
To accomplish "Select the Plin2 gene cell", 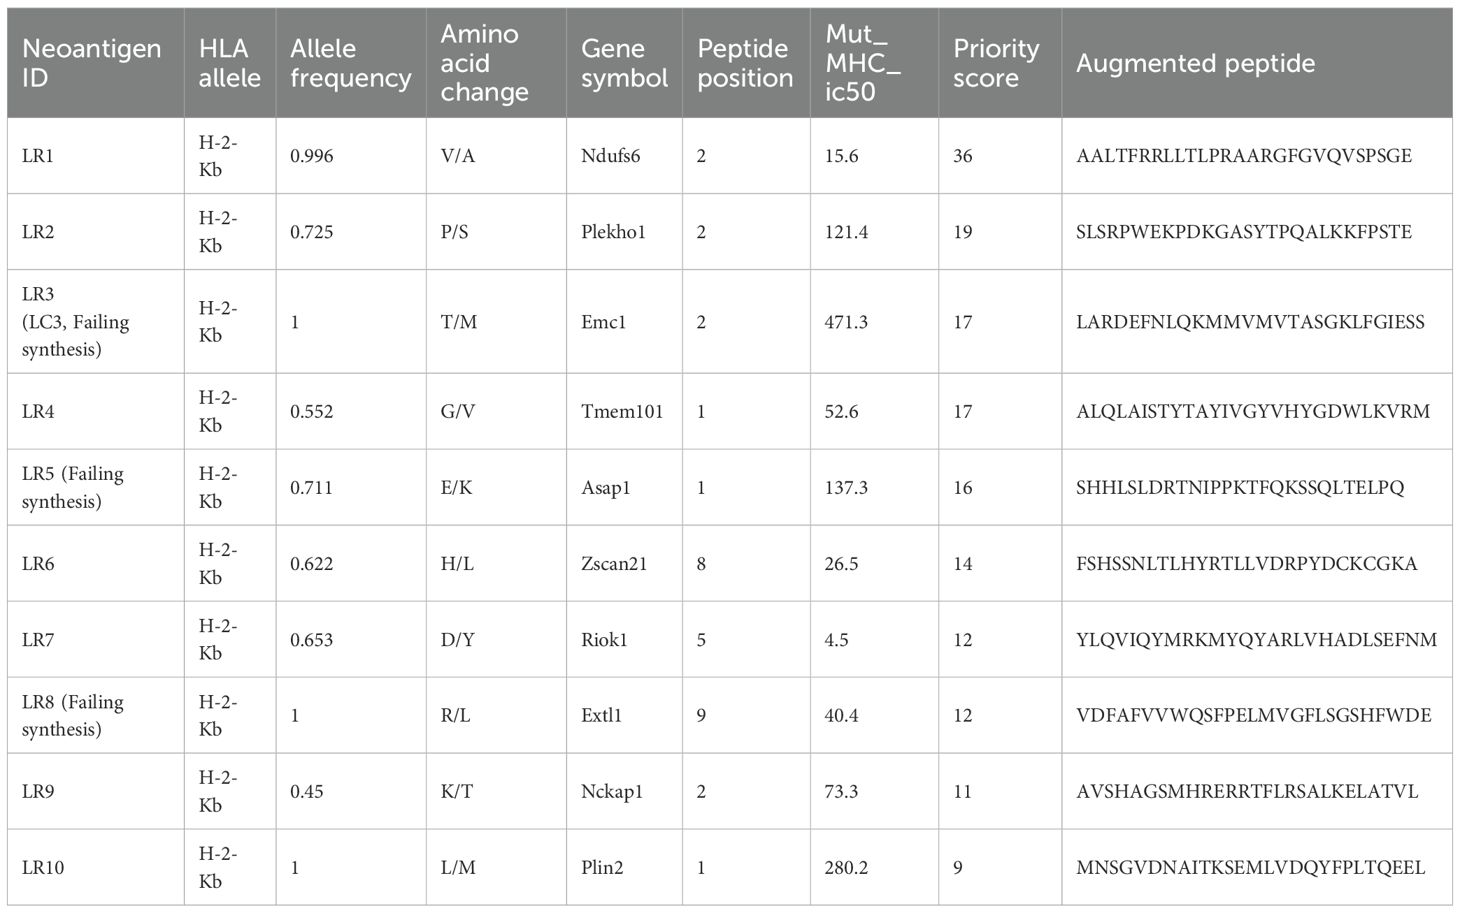I will tap(602, 868).
